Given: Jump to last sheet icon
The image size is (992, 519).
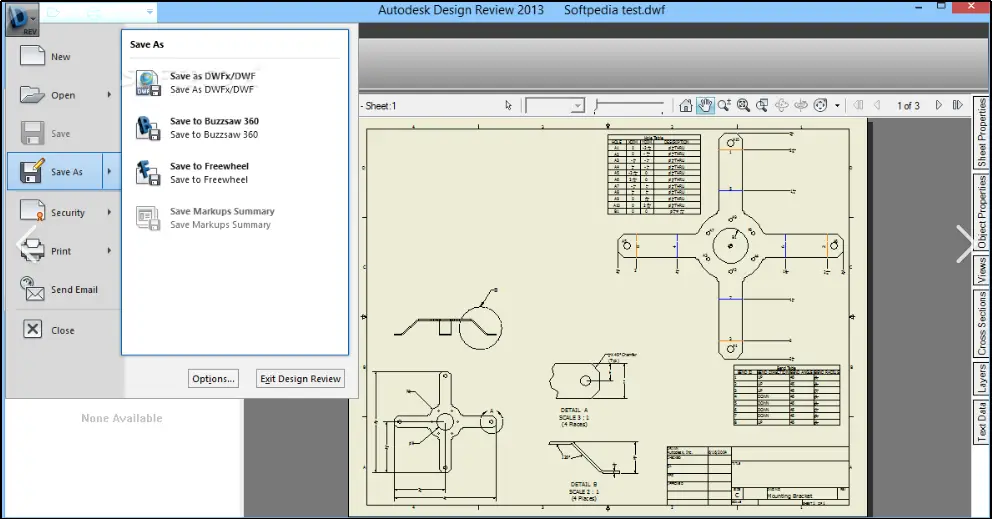Looking at the screenshot, I should point(958,105).
